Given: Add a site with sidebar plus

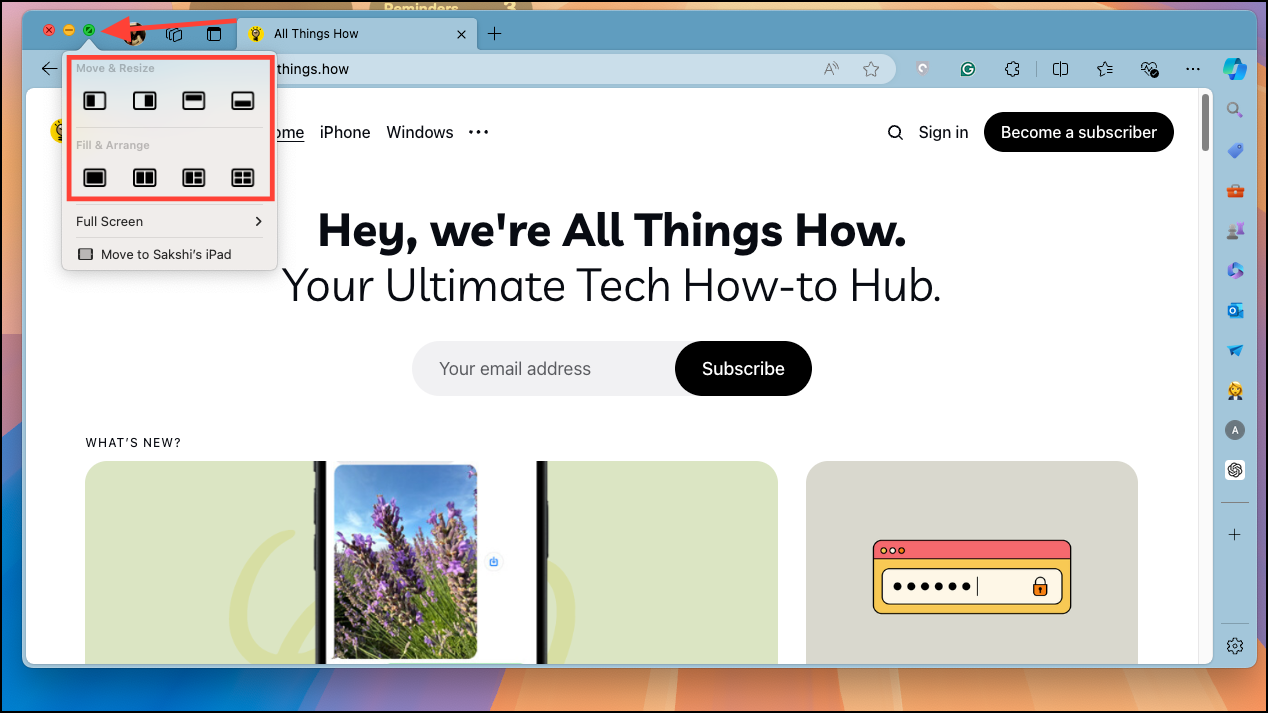Looking at the screenshot, I should (1235, 535).
